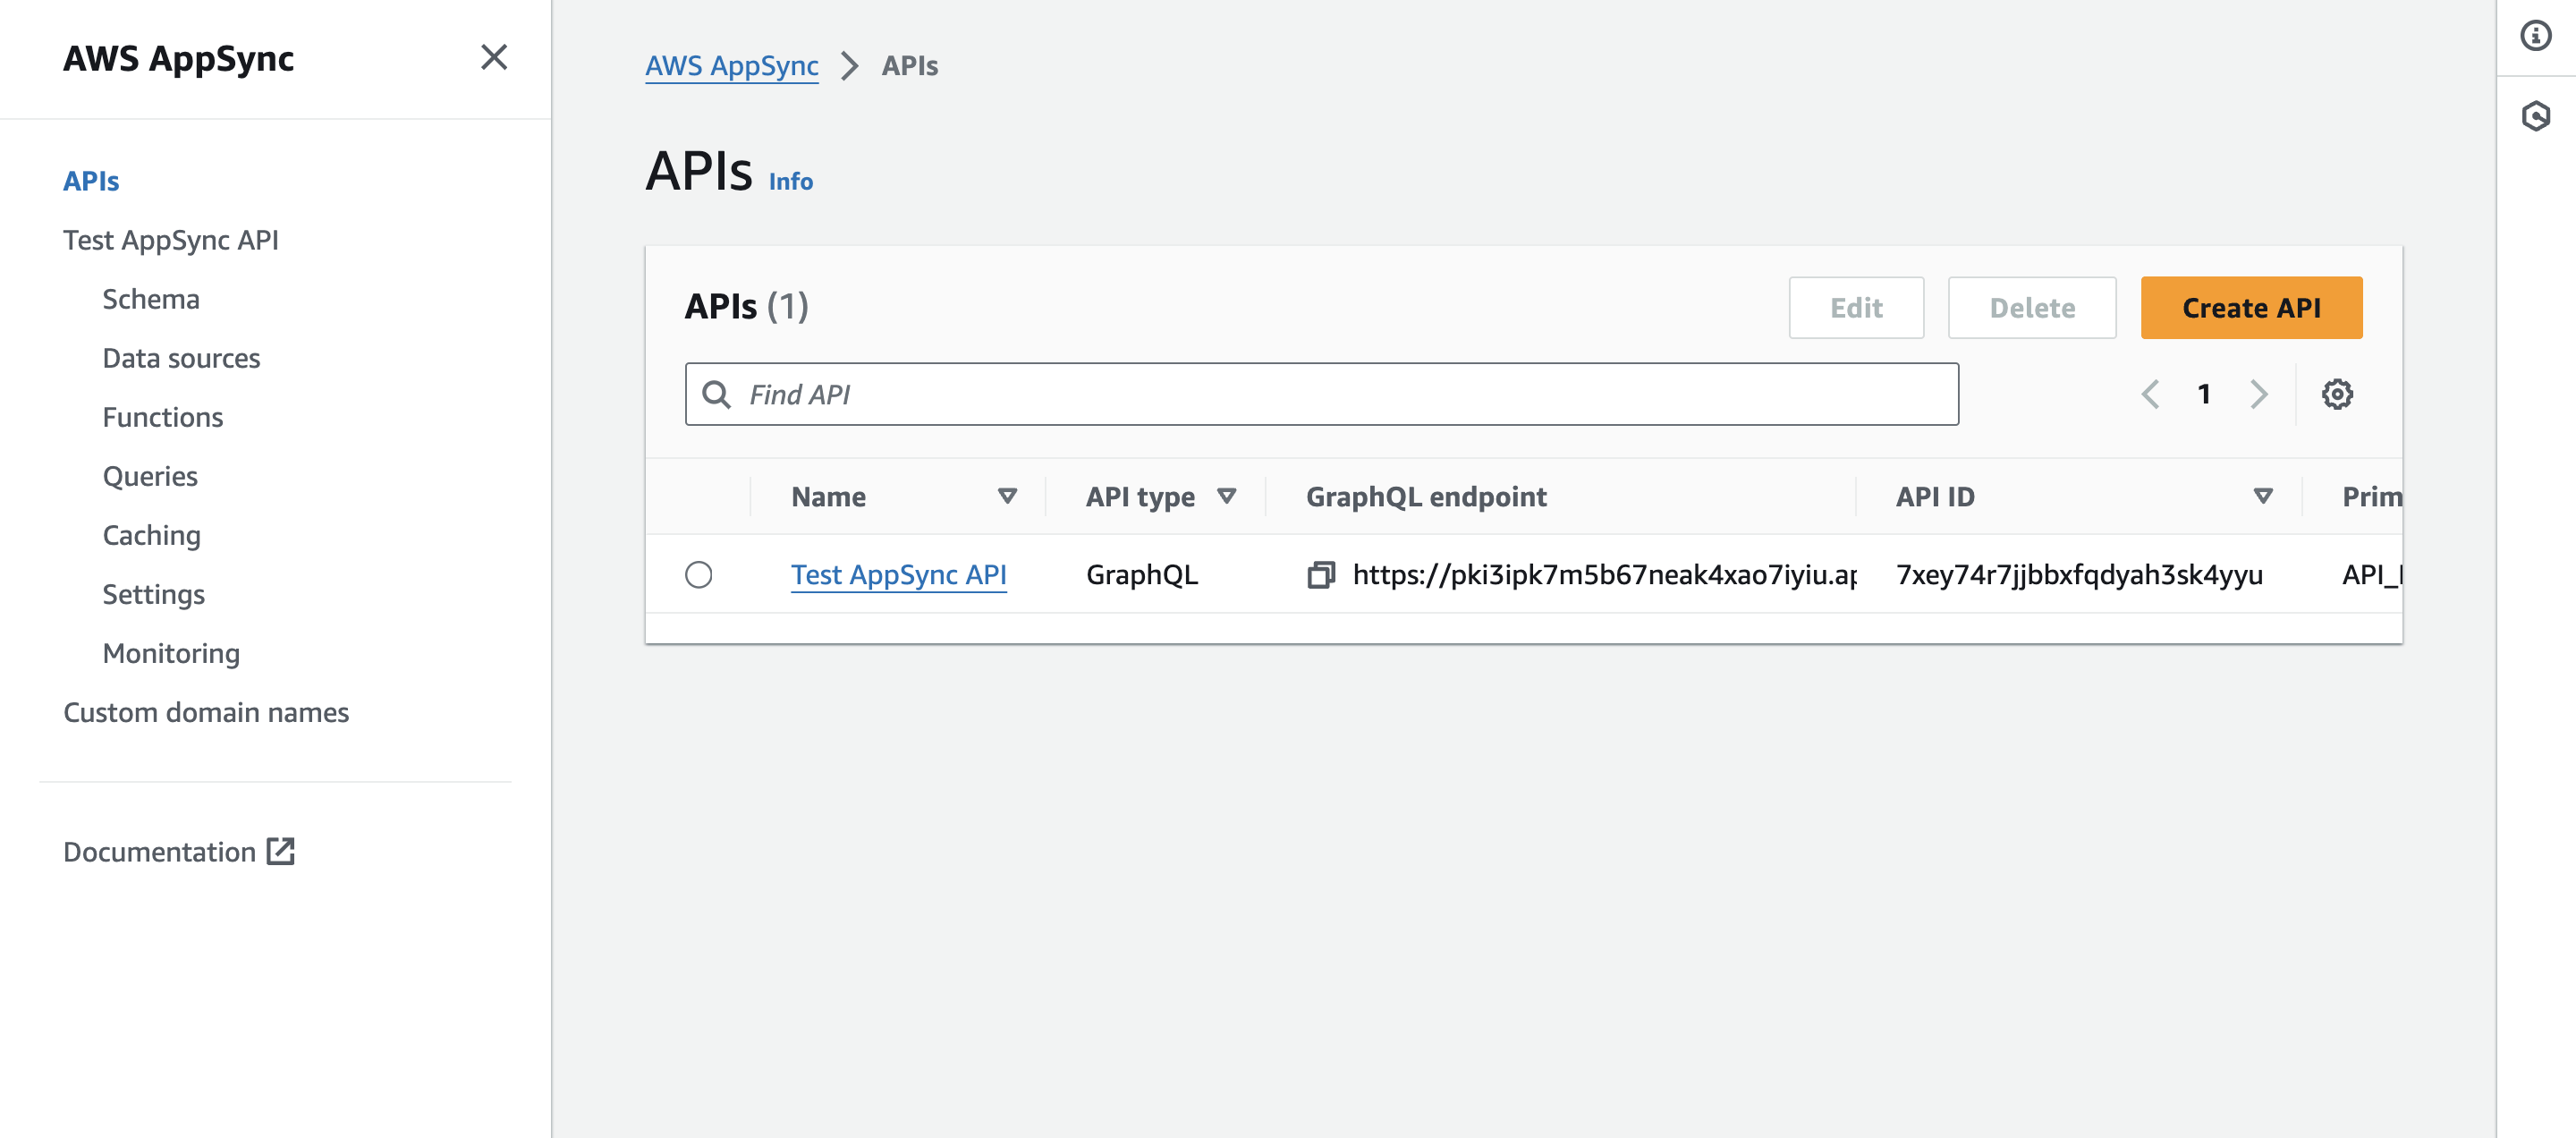
Task: Open the Info link beside APIs heading
Action: [x=790, y=182]
